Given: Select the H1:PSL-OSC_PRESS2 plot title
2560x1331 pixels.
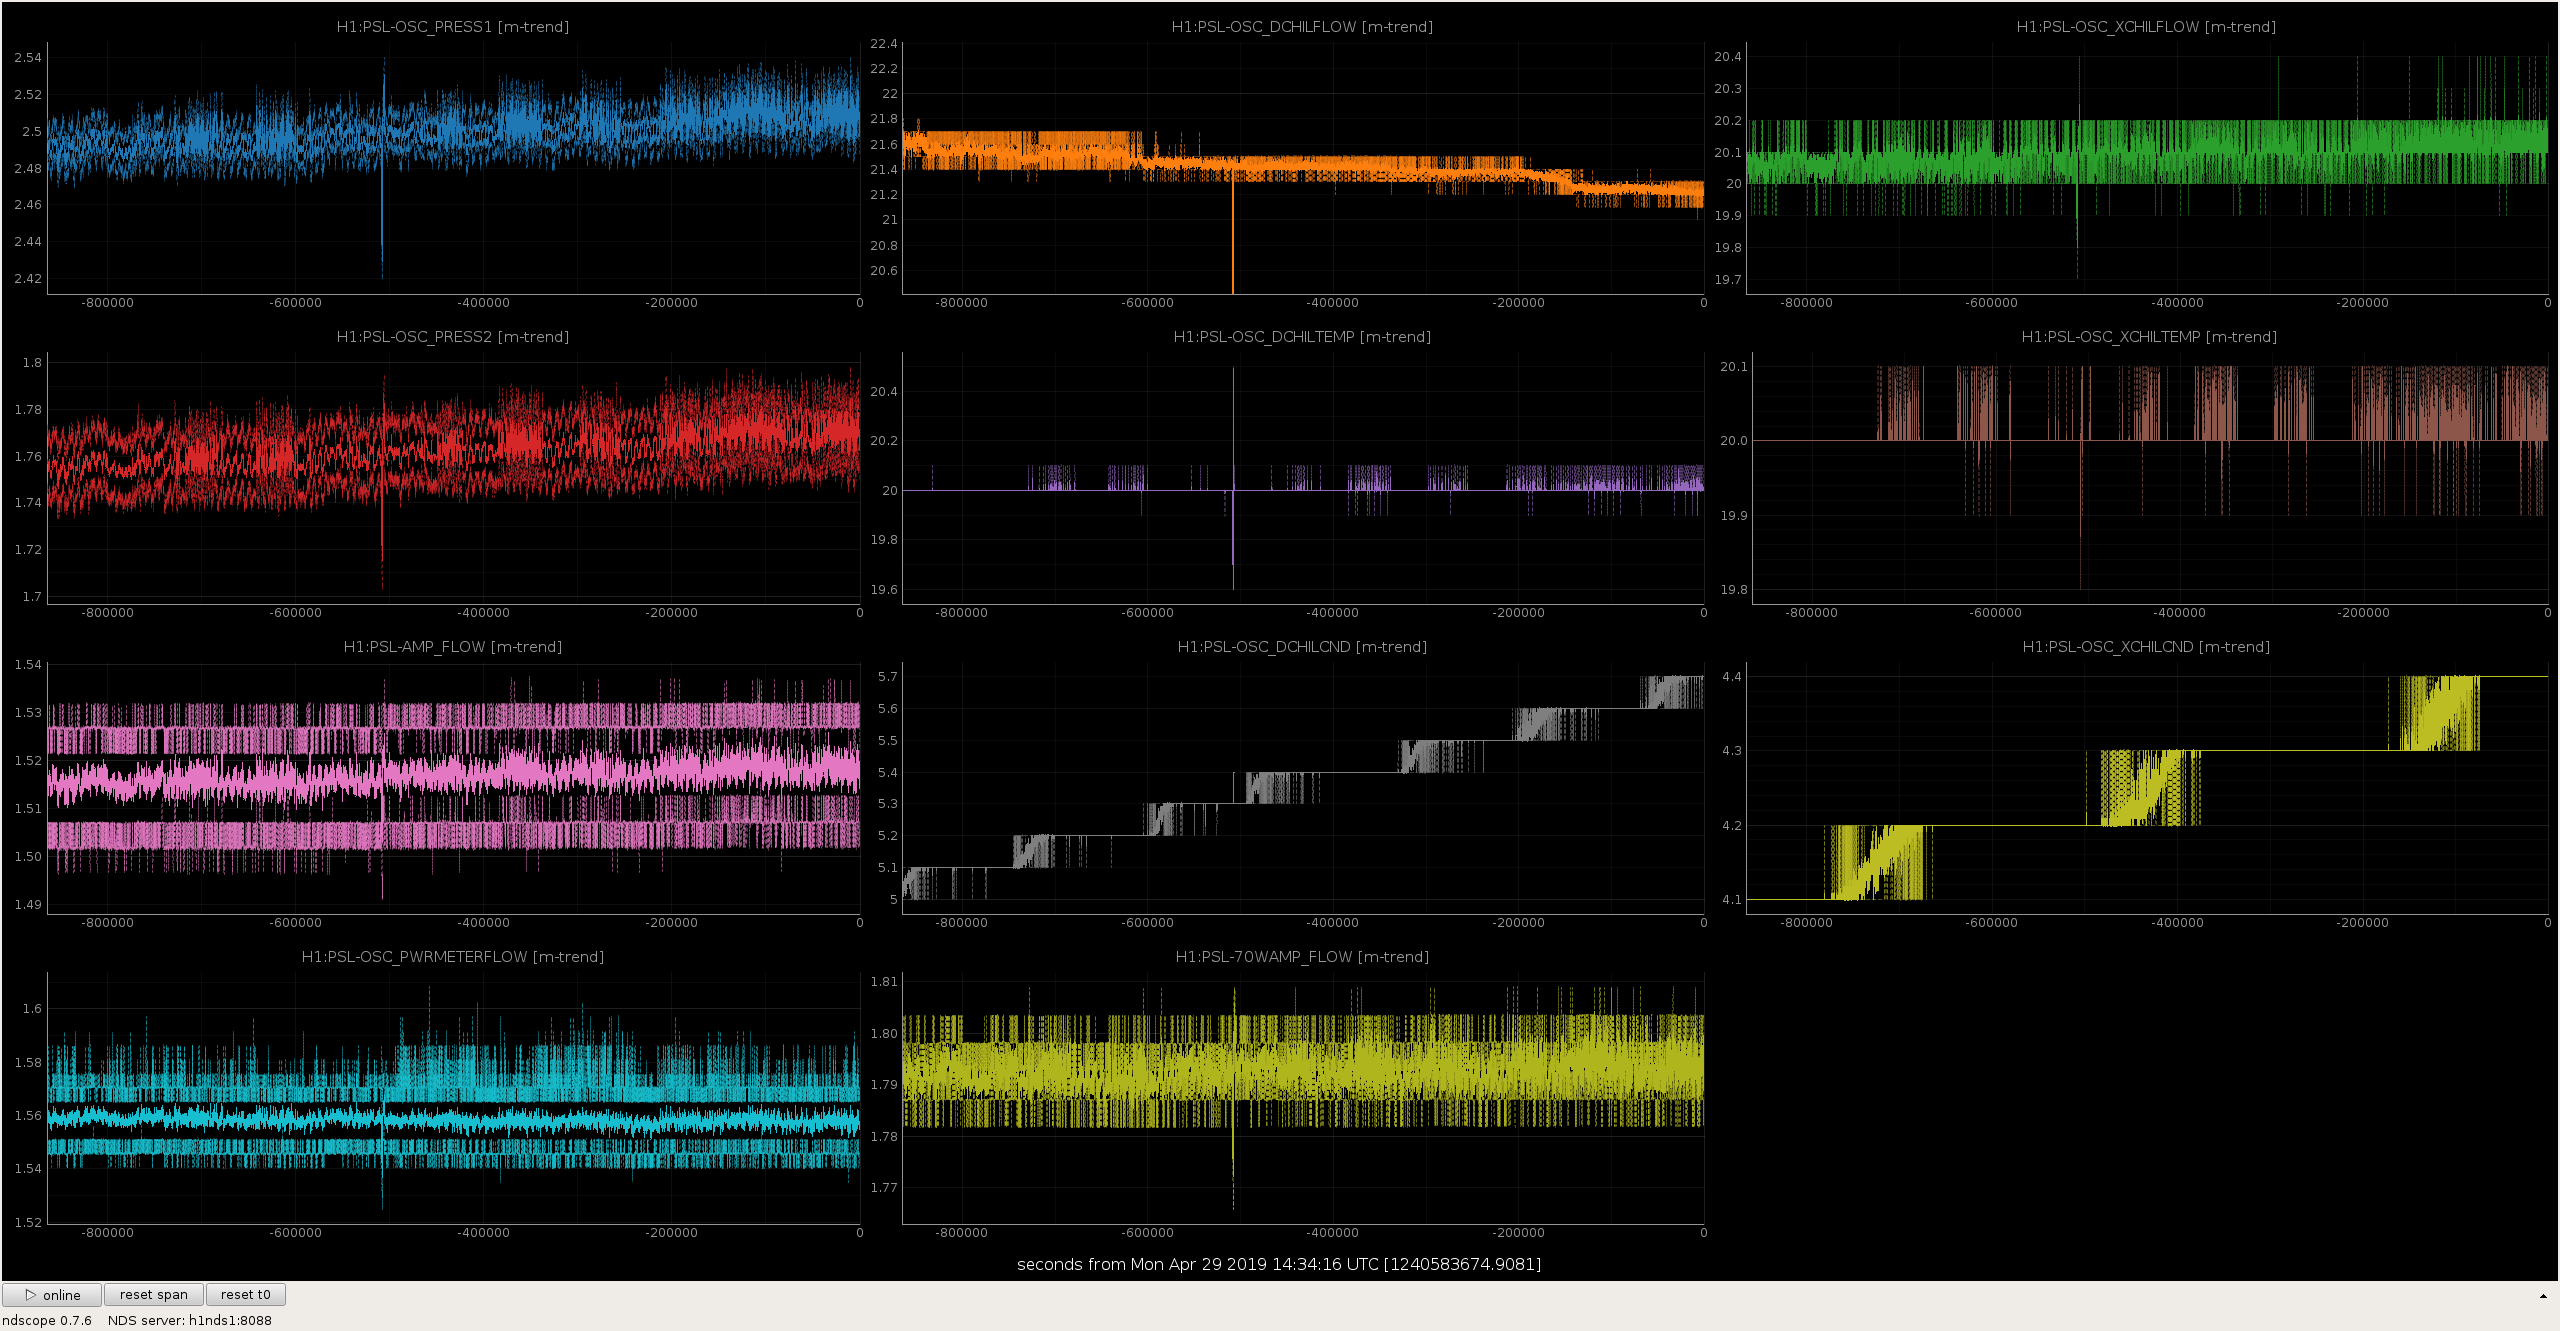Looking at the screenshot, I should point(453,337).
